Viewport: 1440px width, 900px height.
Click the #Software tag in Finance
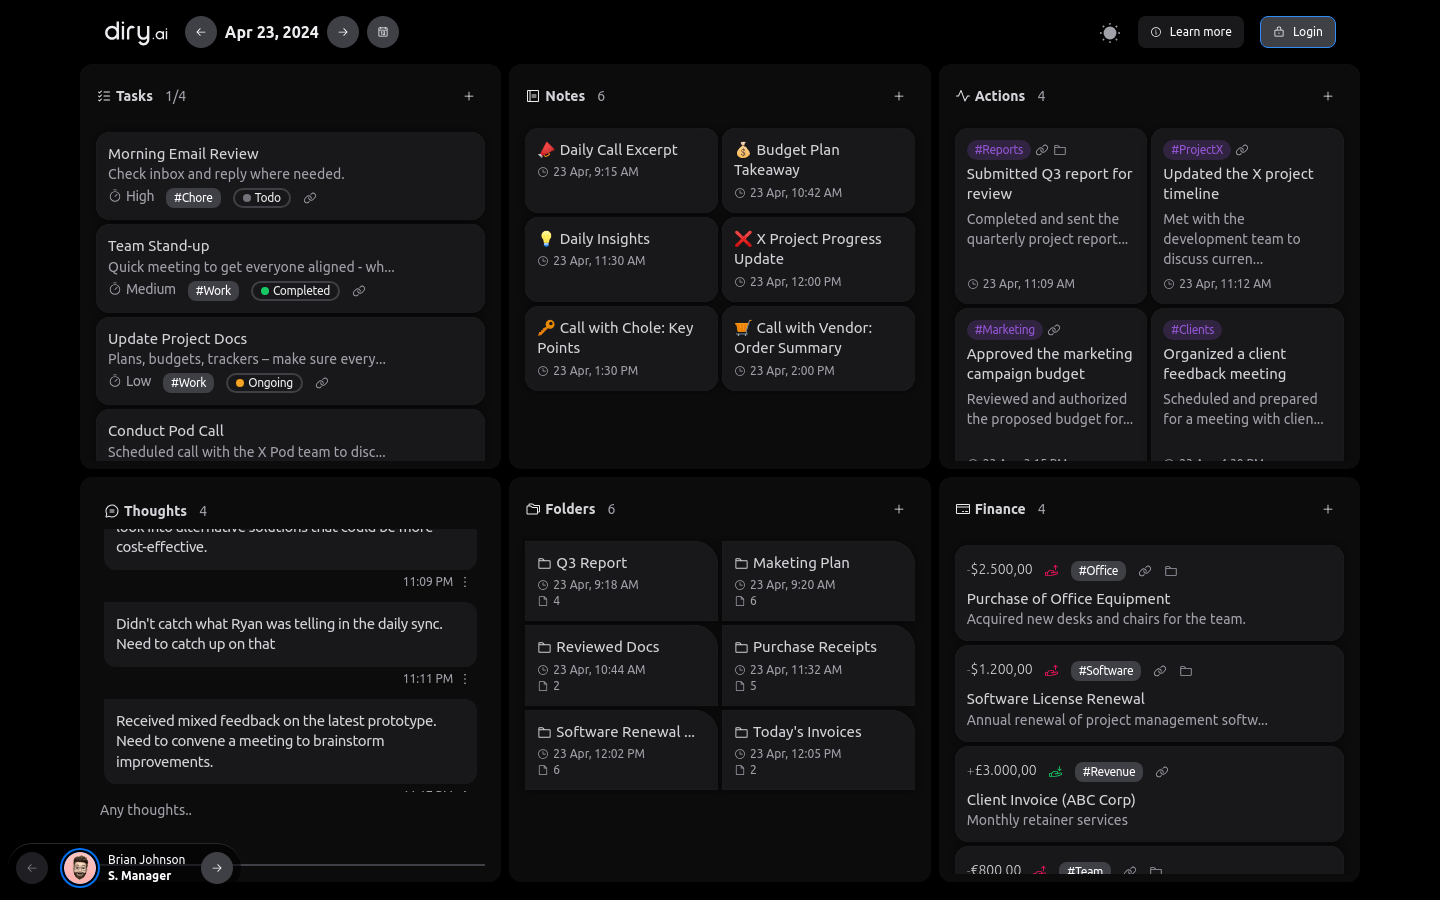(x=1106, y=671)
